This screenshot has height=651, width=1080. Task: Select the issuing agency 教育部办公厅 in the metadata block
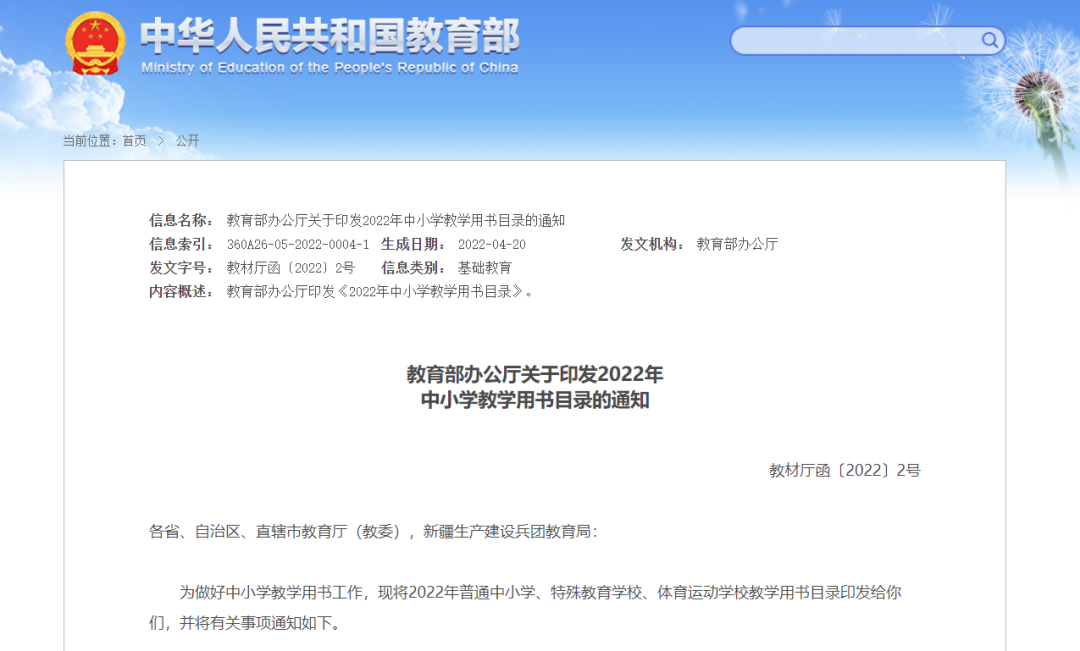(737, 244)
